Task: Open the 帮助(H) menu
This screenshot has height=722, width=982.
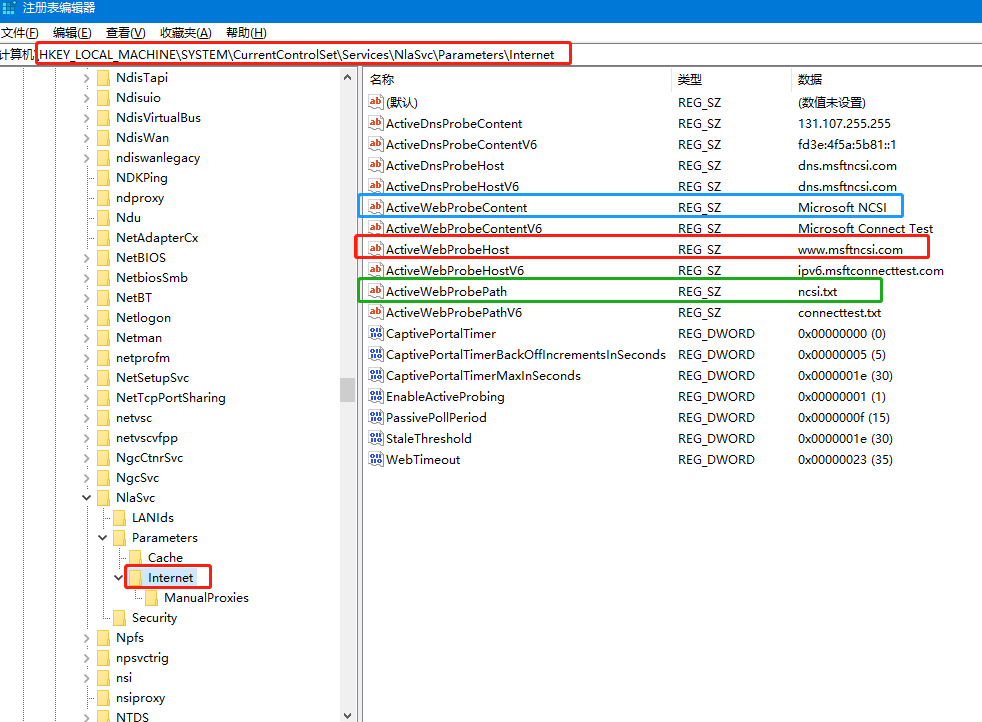Action: tap(246, 33)
